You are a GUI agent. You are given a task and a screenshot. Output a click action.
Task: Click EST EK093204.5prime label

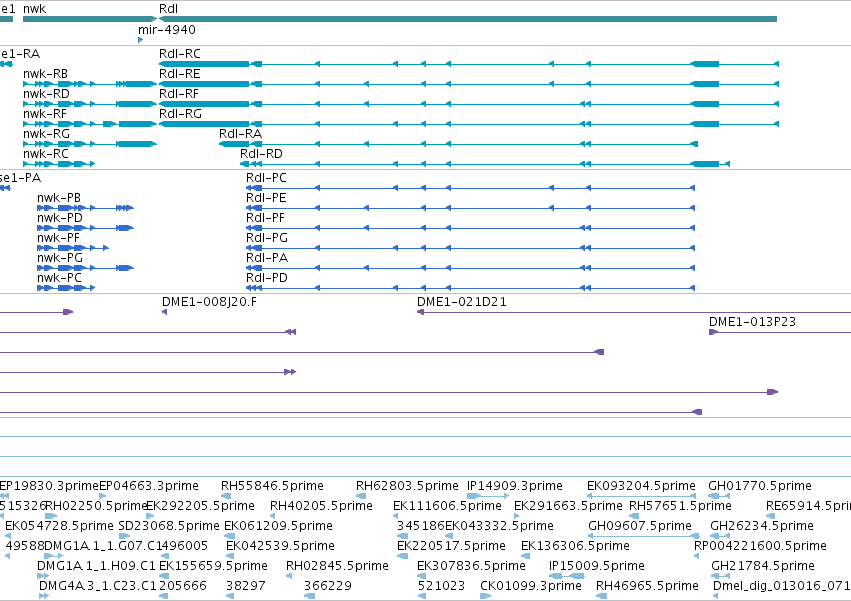(x=641, y=486)
